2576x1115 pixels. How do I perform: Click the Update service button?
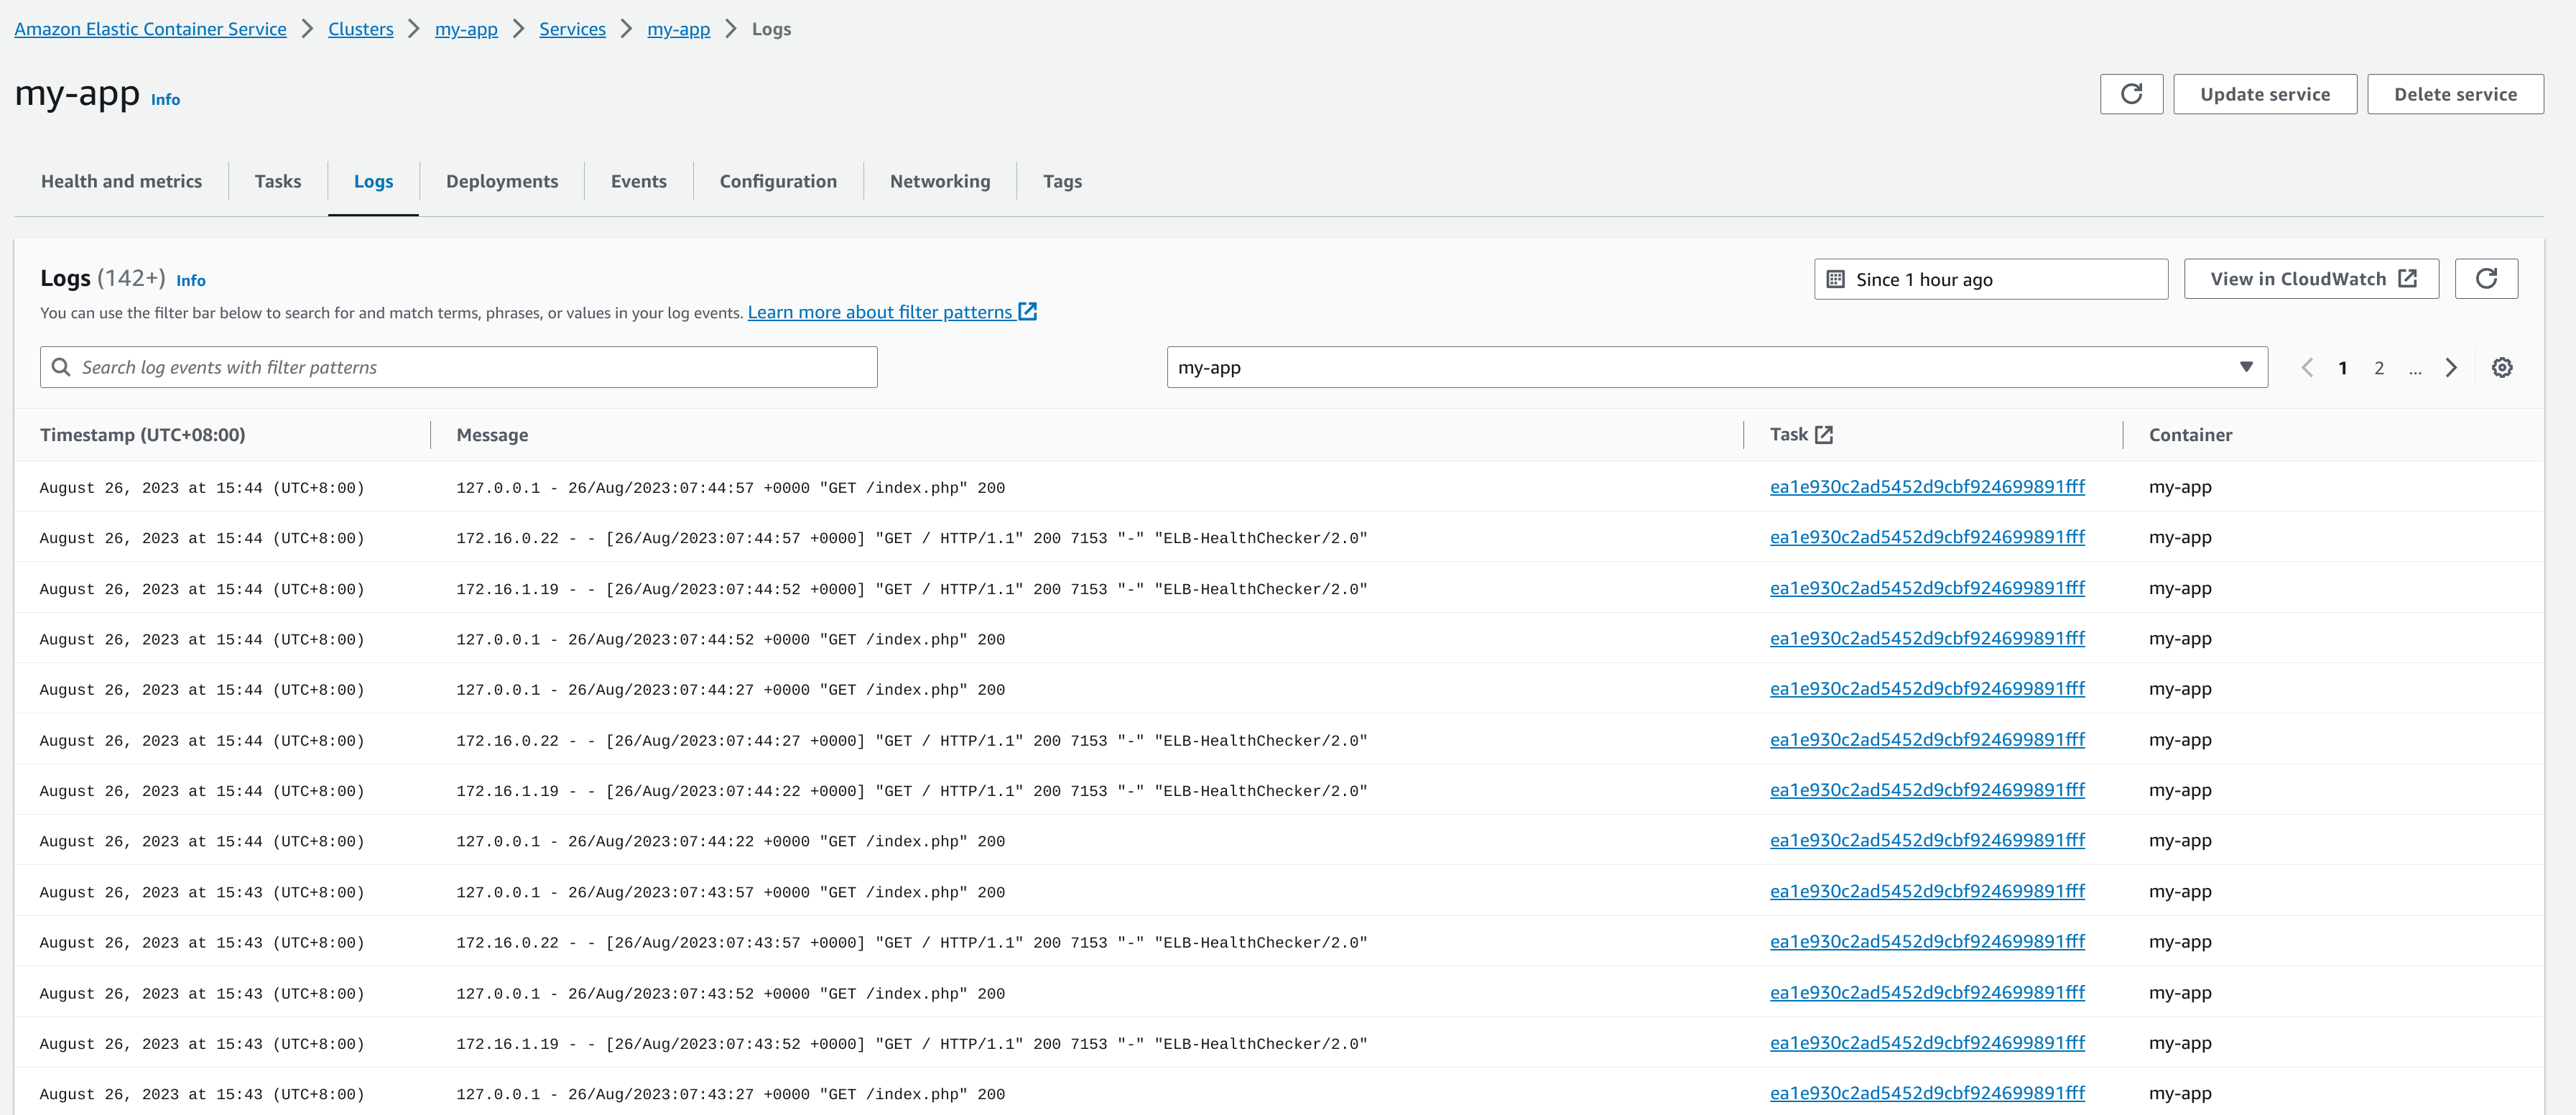(x=2264, y=94)
